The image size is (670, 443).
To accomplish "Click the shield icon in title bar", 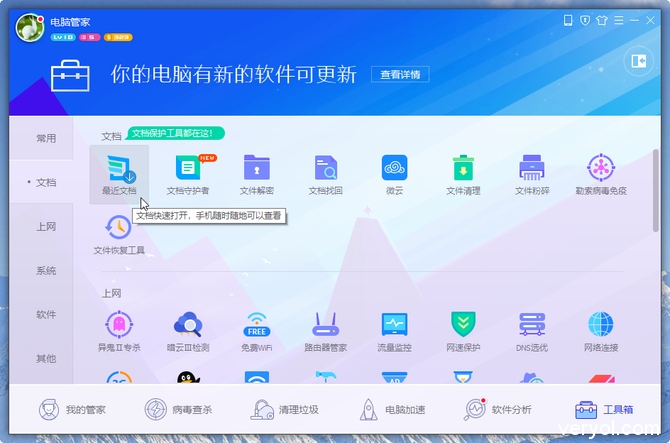I will (585, 20).
